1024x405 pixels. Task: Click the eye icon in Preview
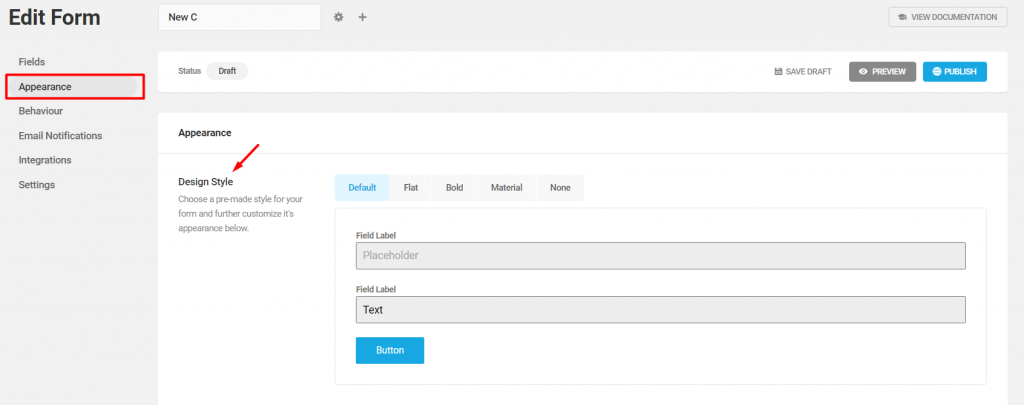(x=863, y=72)
